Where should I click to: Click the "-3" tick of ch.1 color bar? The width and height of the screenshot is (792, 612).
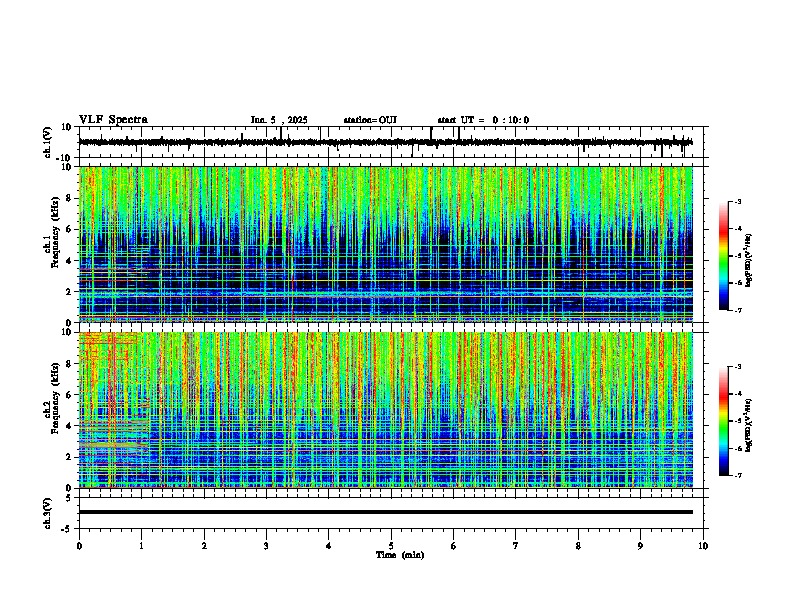[738, 202]
